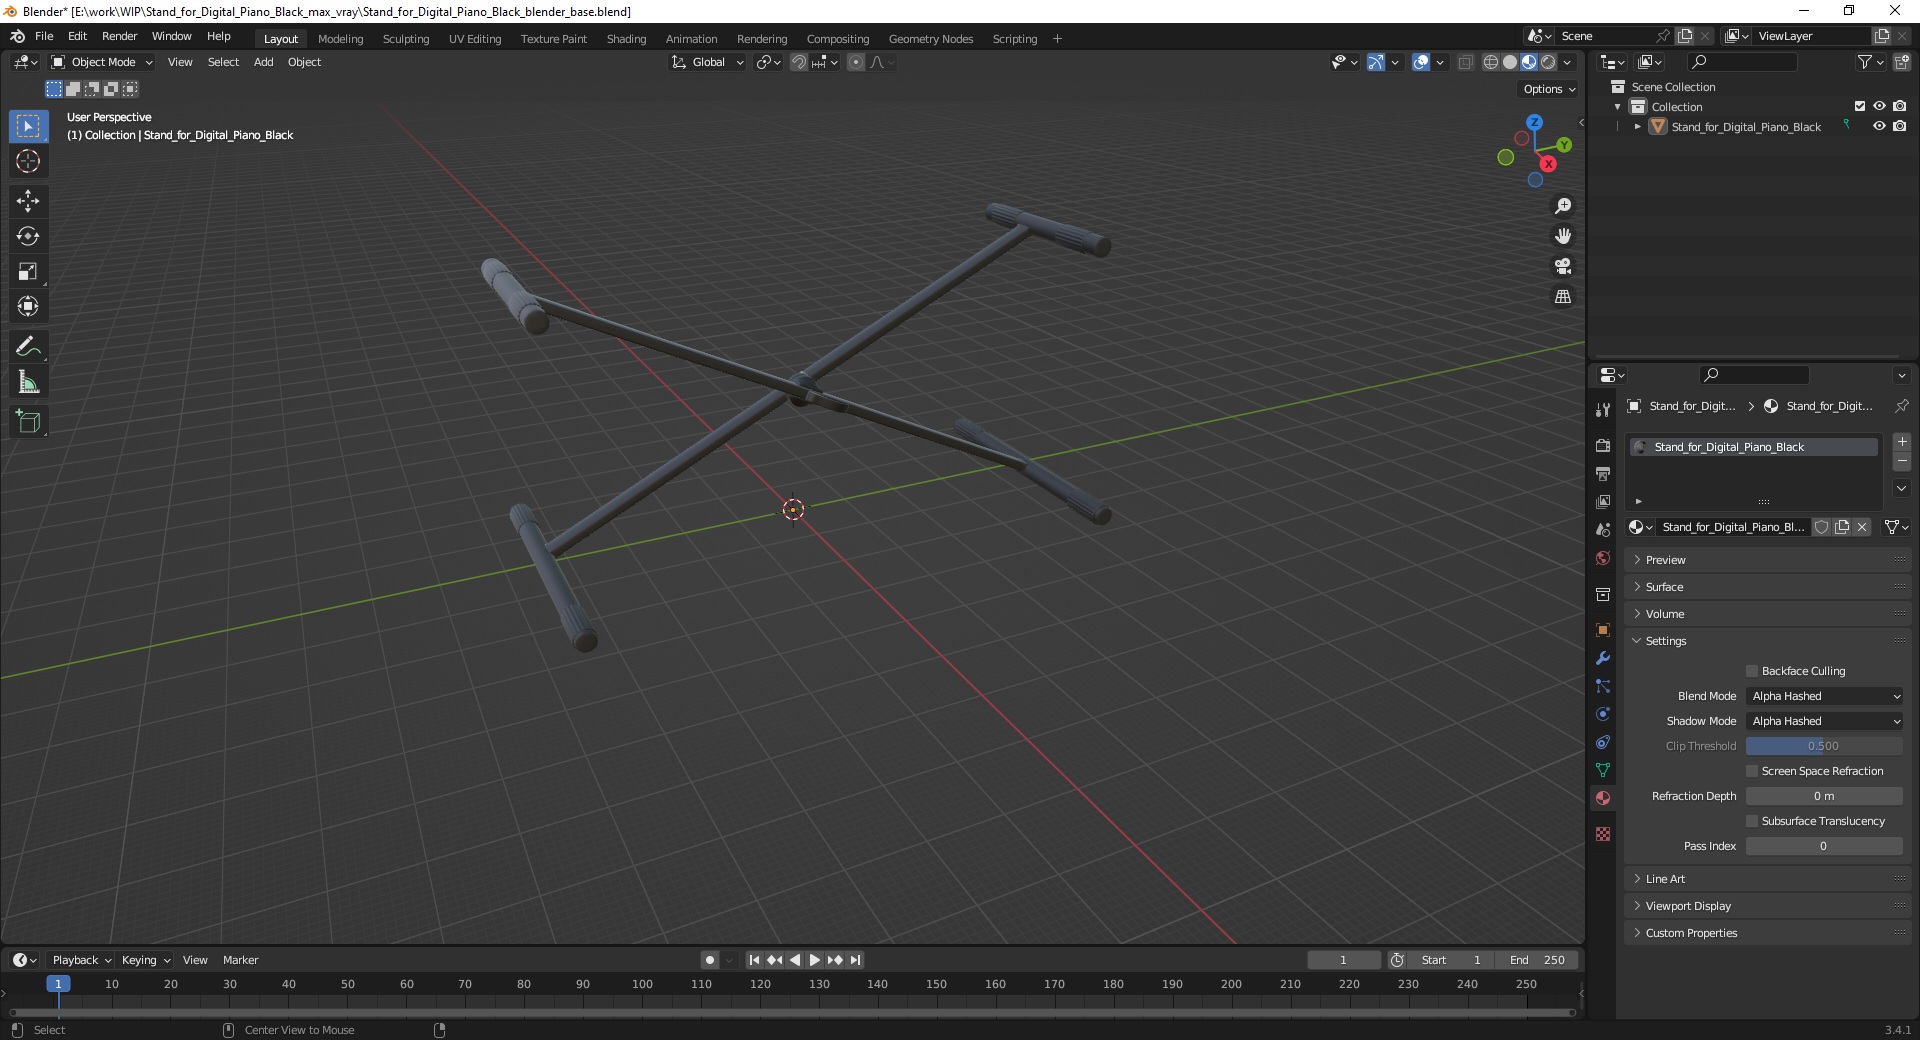Image resolution: width=1920 pixels, height=1040 pixels.
Task: Enable Screen Space Refraction checkbox
Action: [x=1752, y=771]
